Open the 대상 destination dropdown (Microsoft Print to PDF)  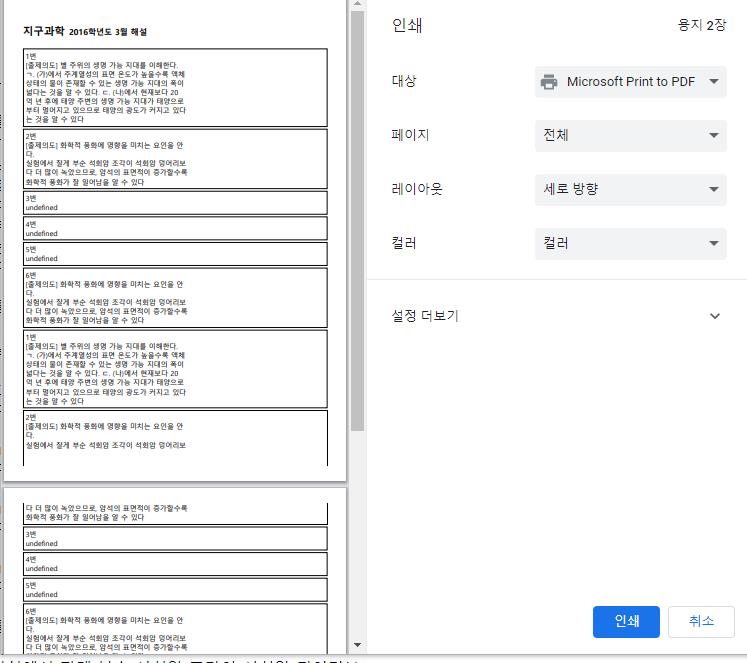pyautogui.click(x=630, y=82)
